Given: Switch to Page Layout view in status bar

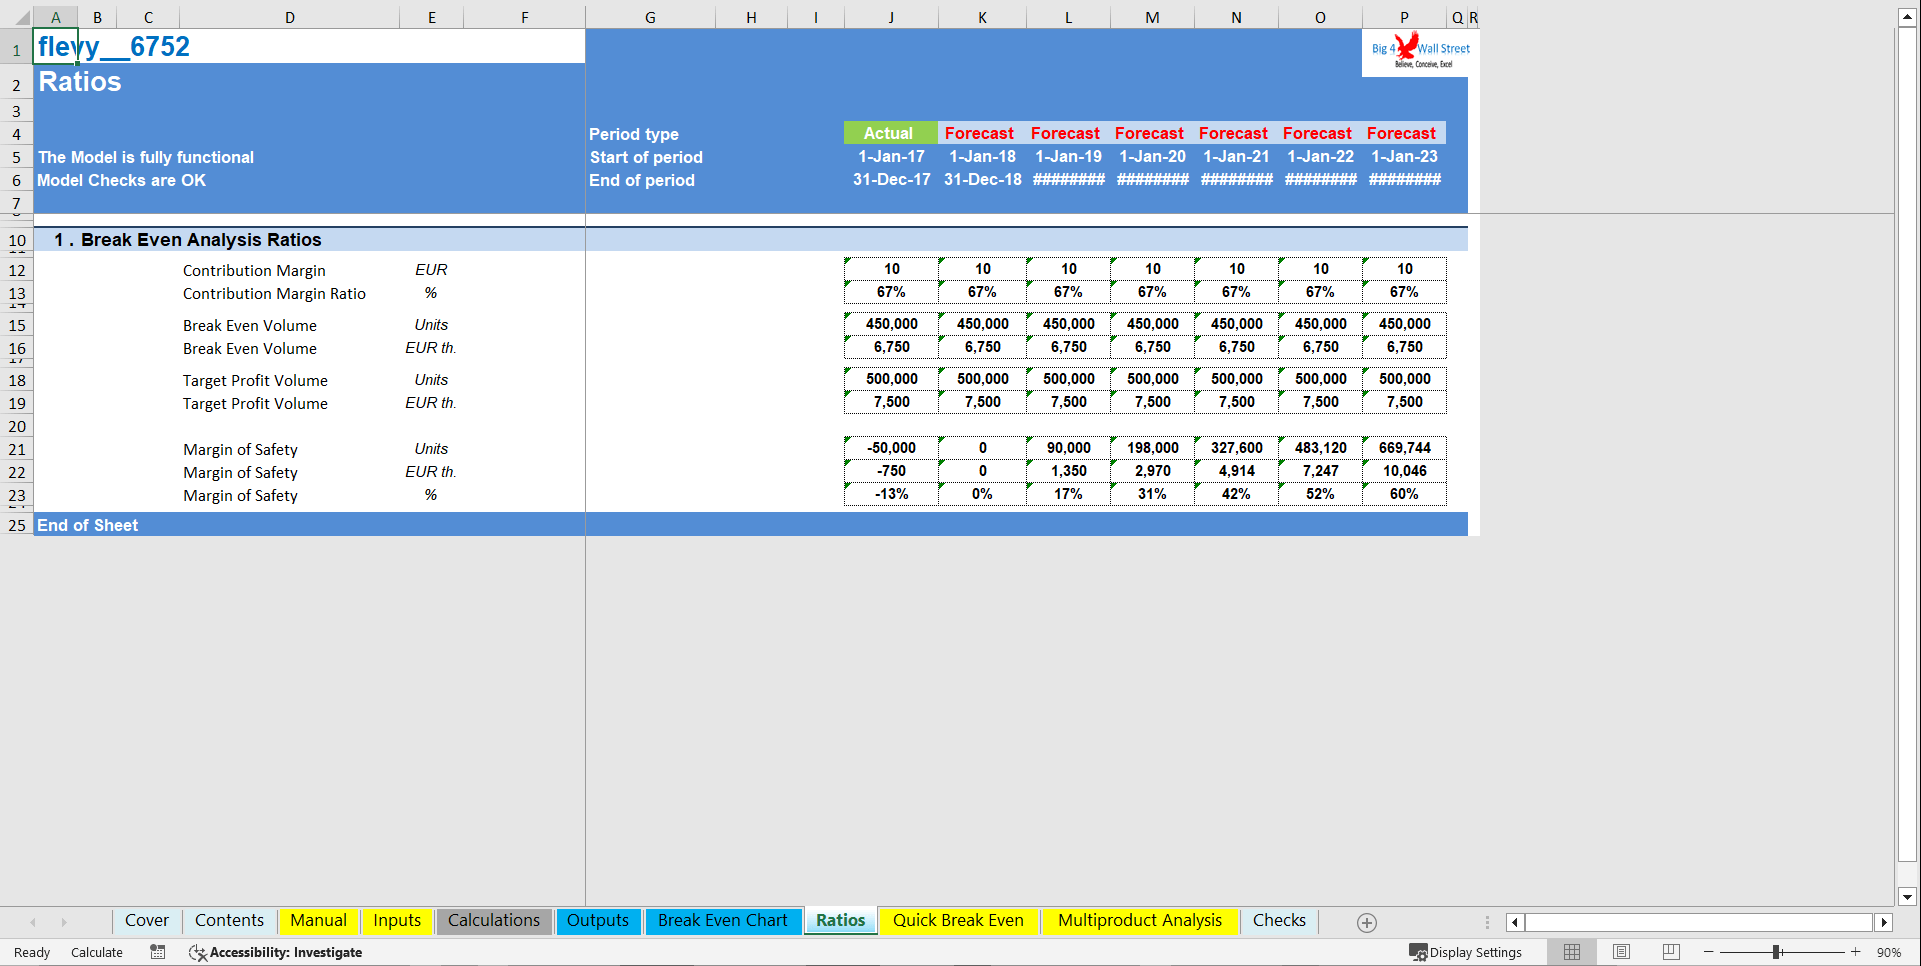Looking at the screenshot, I should pyautogui.click(x=1621, y=952).
